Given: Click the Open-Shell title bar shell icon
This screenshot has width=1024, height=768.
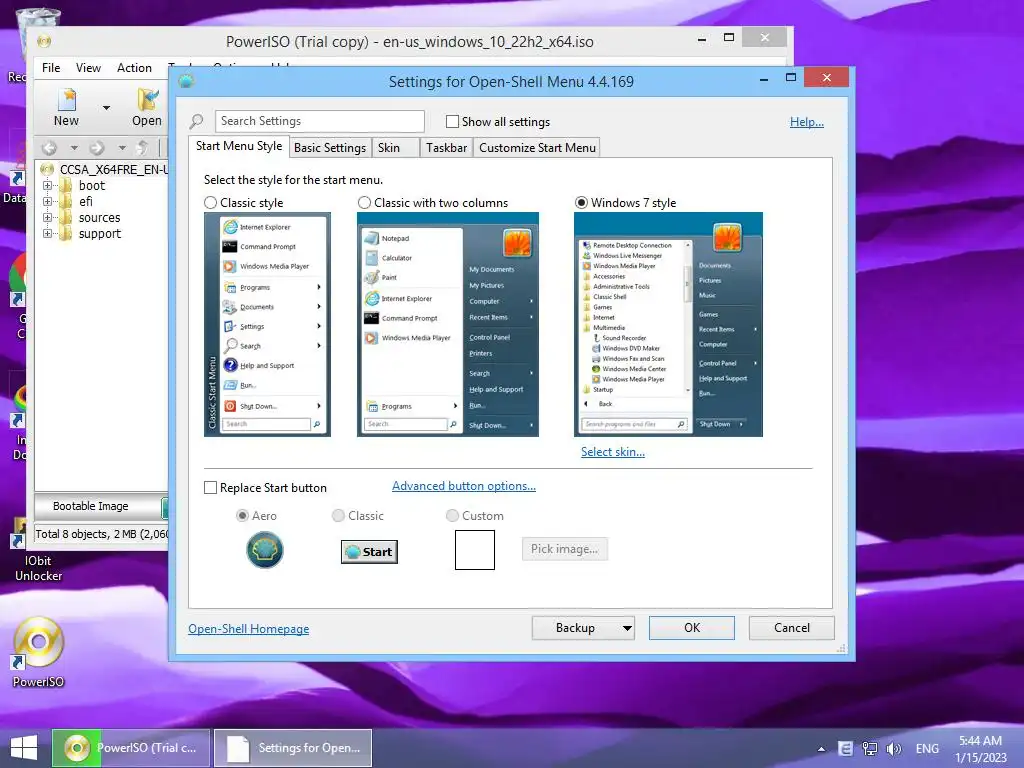Looking at the screenshot, I should pos(186,81).
